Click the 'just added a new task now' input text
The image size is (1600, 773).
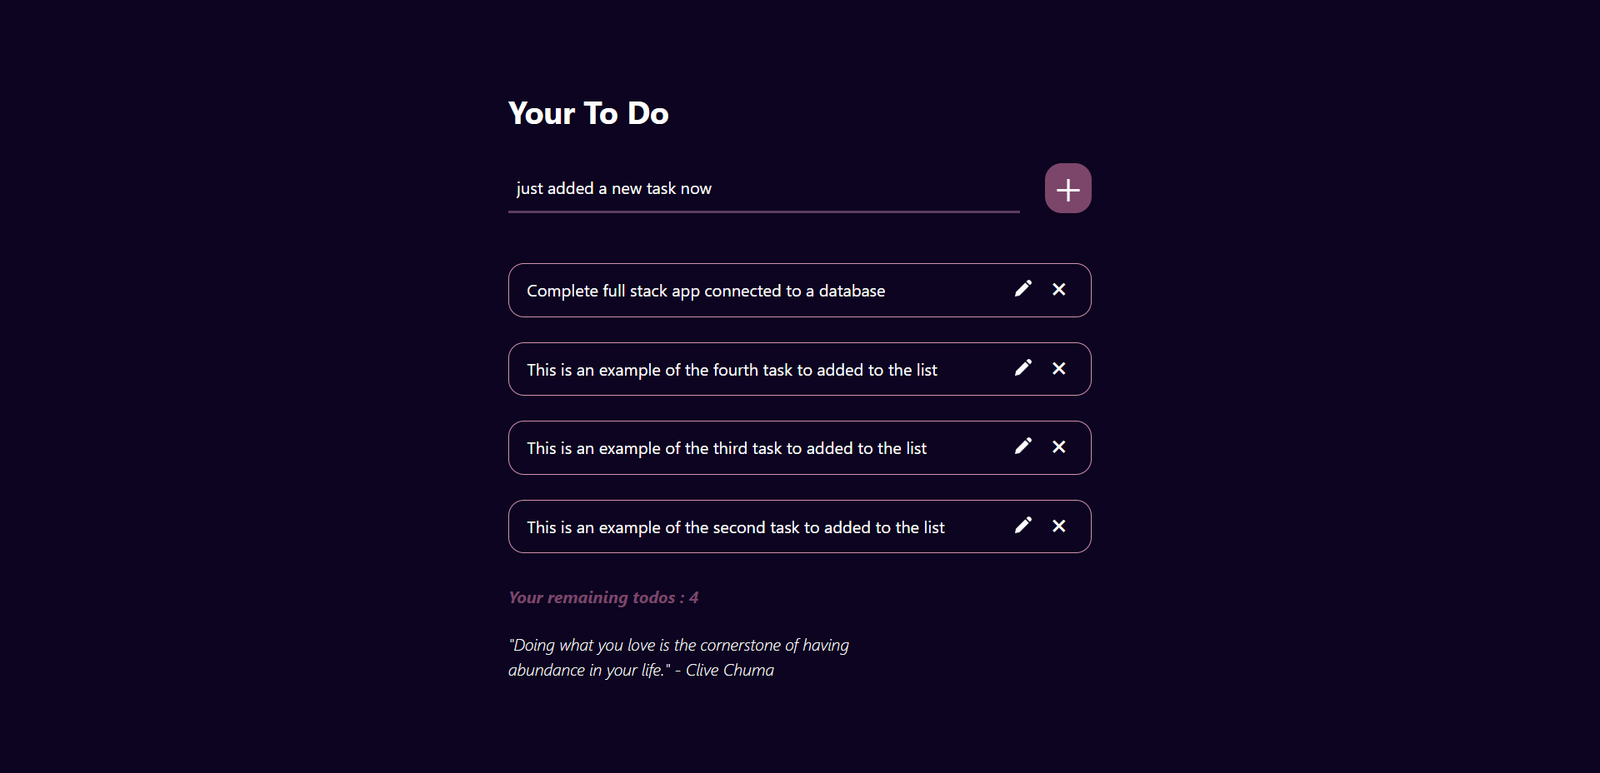point(614,189)
